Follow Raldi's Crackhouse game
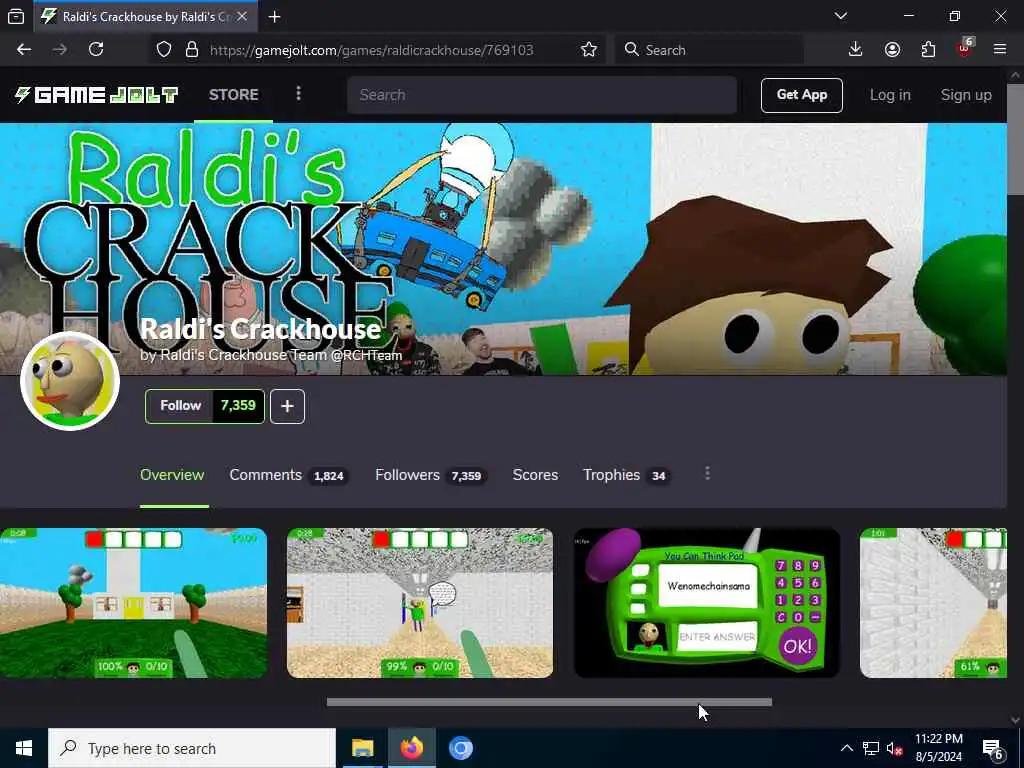 point(180,406)
